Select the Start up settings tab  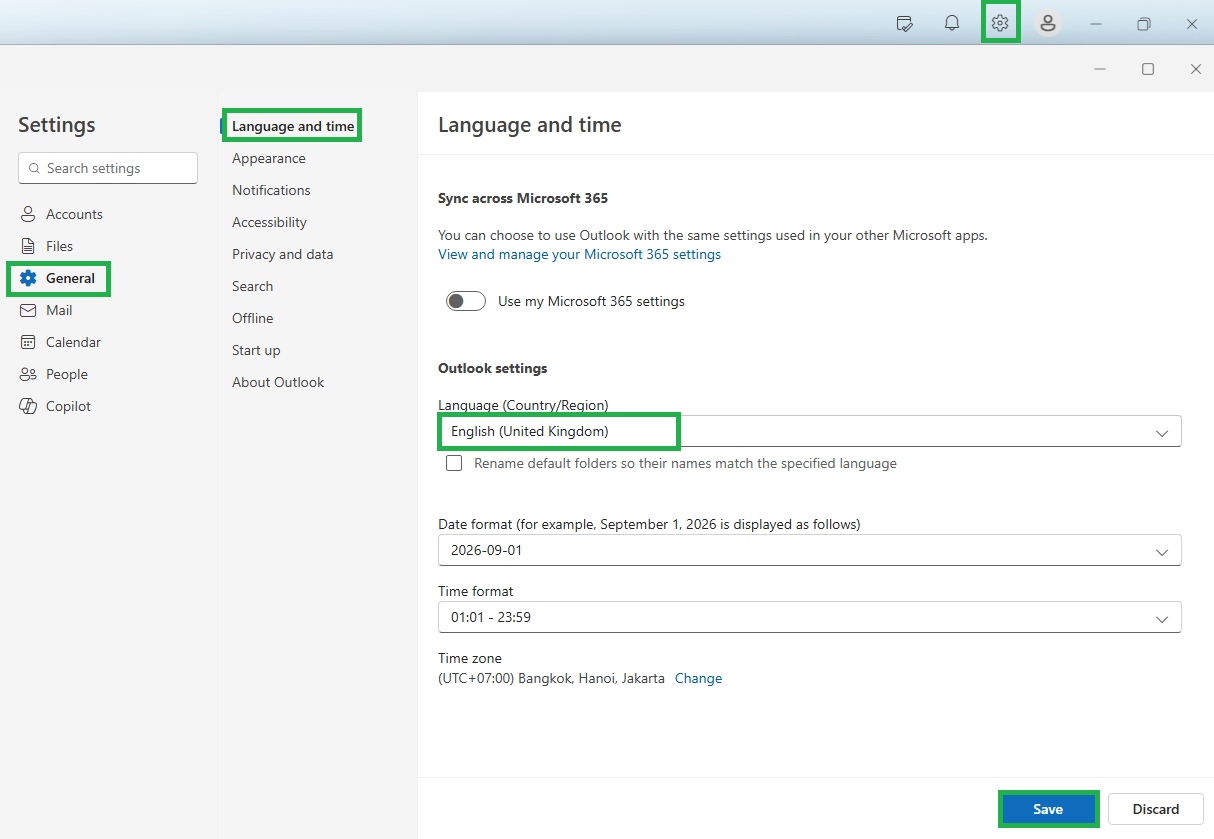pyautogui.click(x=256, y=350)
